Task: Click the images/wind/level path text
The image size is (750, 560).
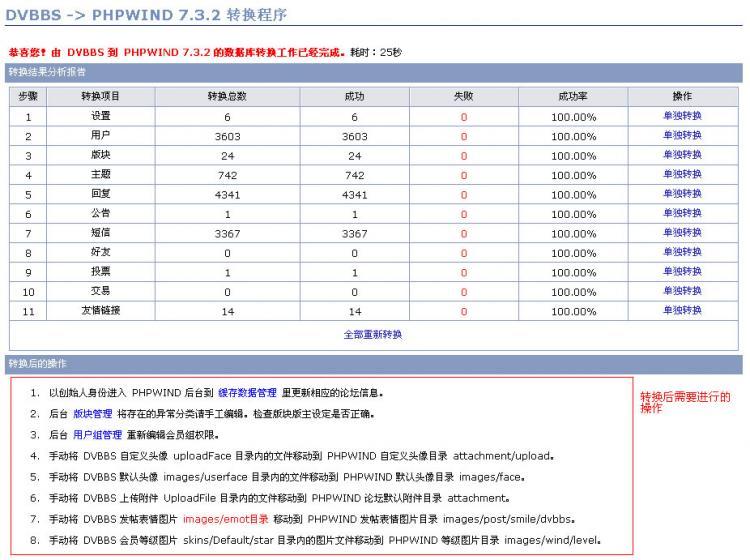Action: 552,540
